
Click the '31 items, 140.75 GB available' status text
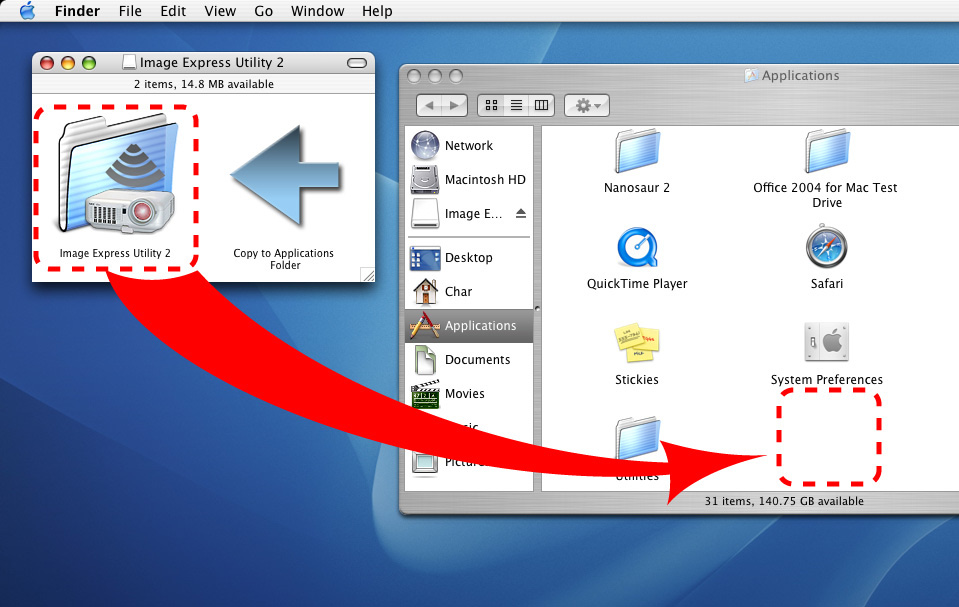coord(784,501)
